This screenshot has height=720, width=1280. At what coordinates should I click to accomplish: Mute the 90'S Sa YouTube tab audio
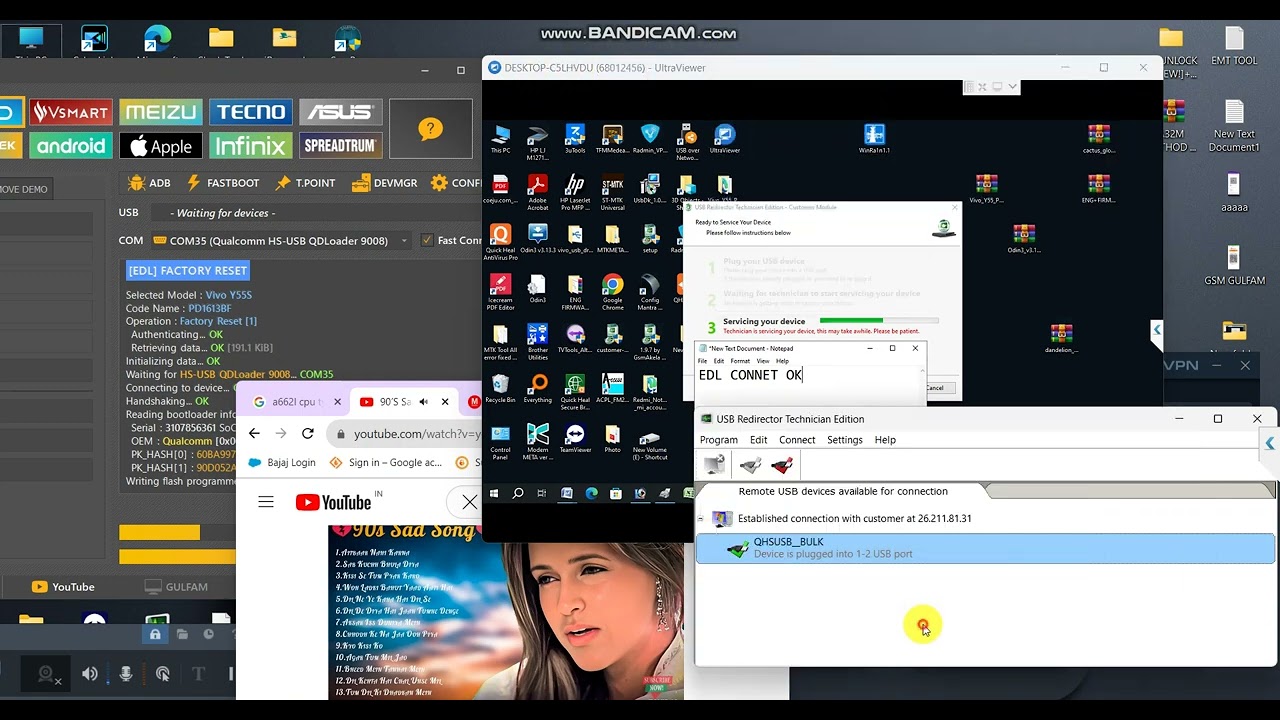point(423,402)
